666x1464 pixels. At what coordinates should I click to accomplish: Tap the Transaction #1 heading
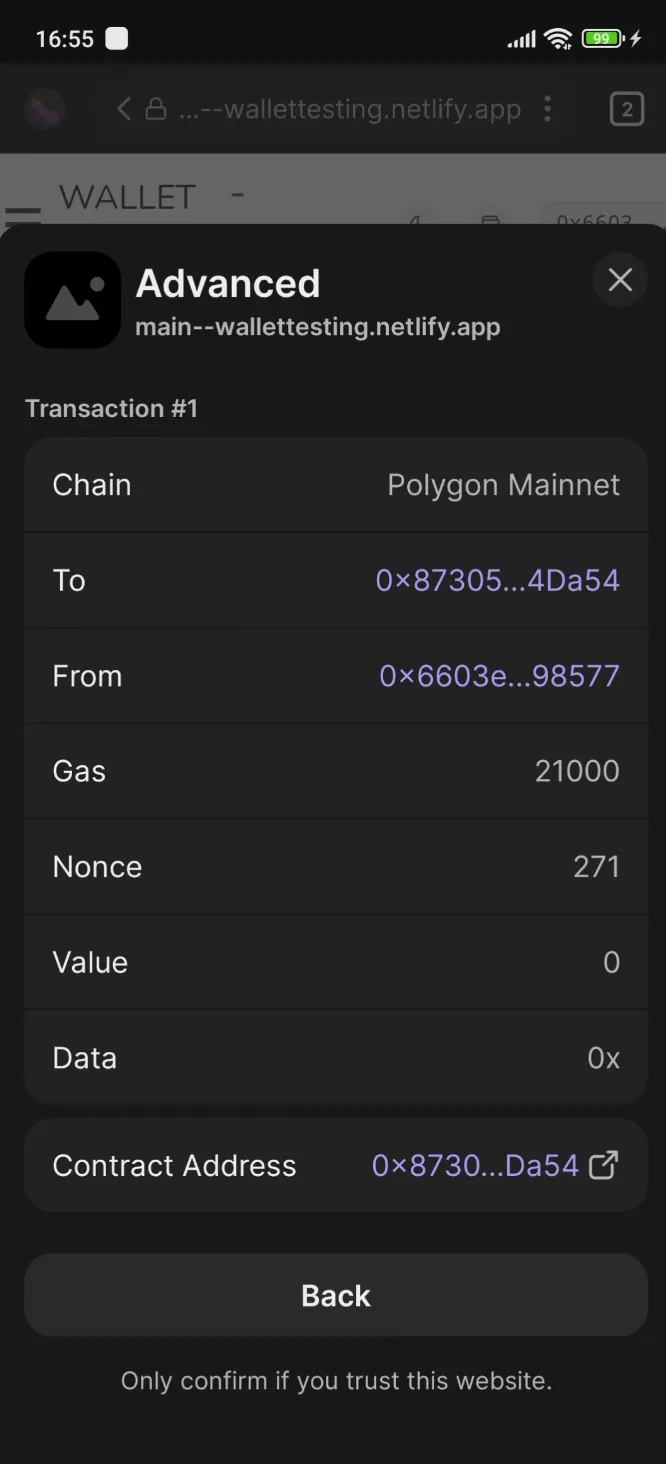coord(111,408)
